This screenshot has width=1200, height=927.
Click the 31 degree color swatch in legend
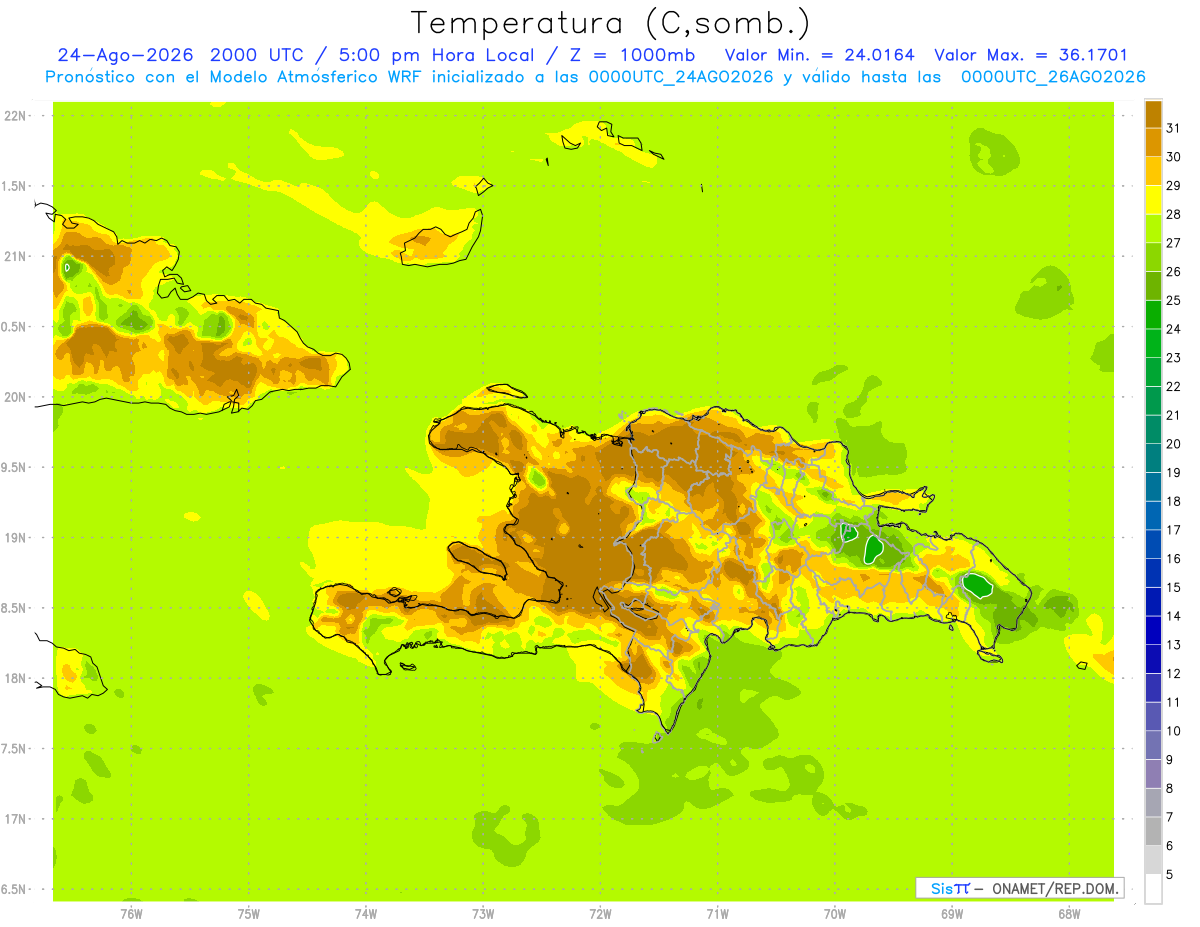pos(1153,115)
